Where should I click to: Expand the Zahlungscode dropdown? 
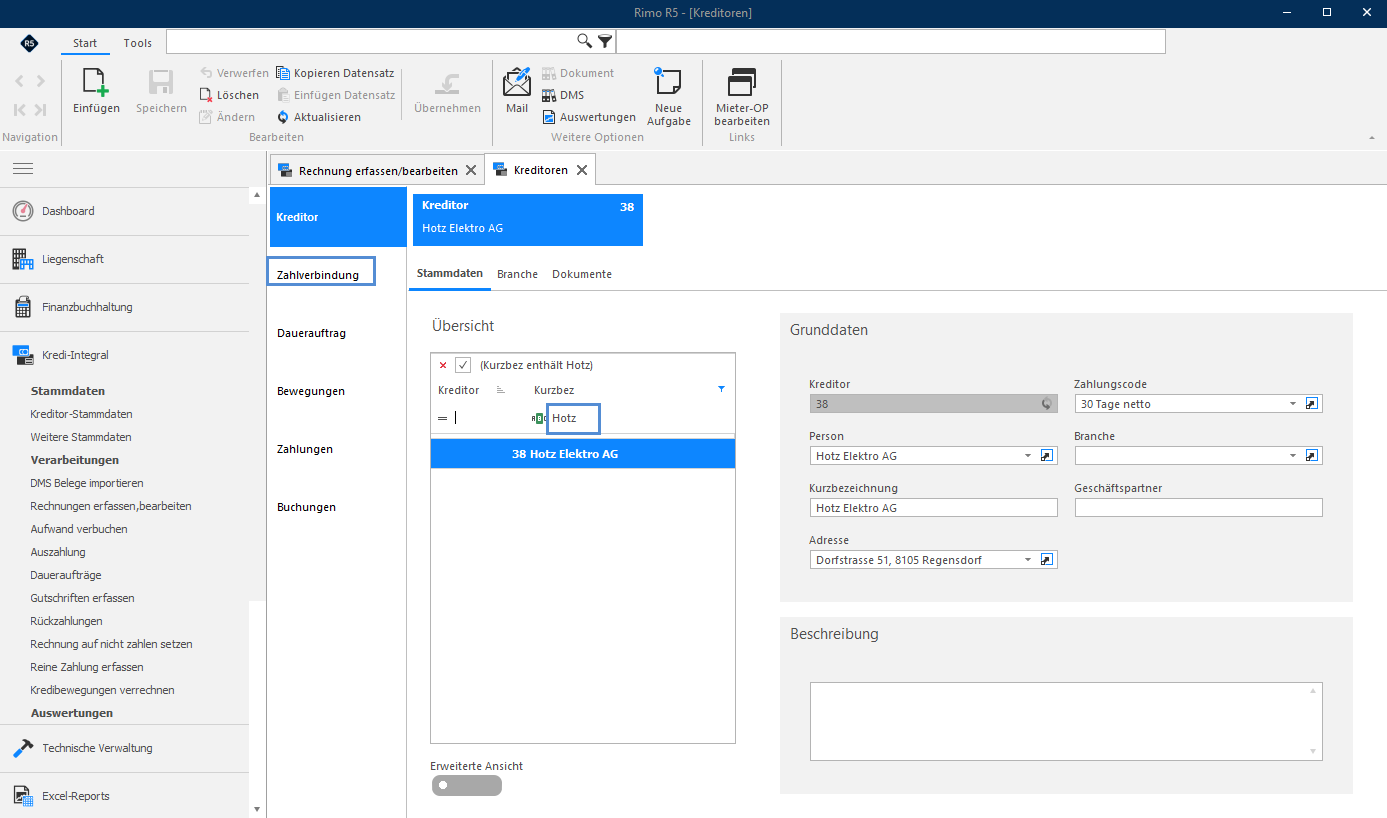(x=1292, y=404)
